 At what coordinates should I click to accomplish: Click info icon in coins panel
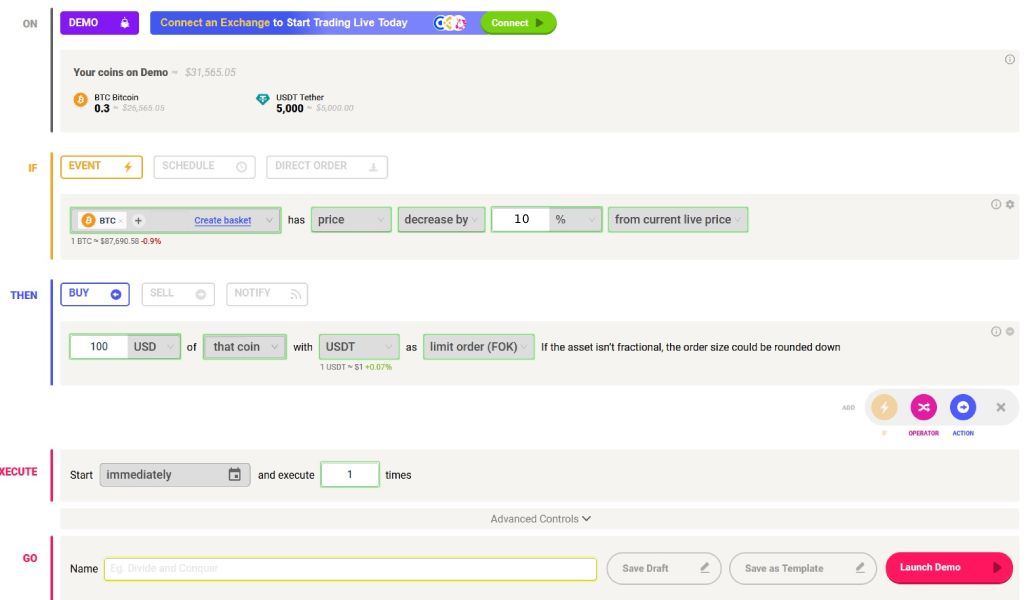click(x=1010, y=60)
